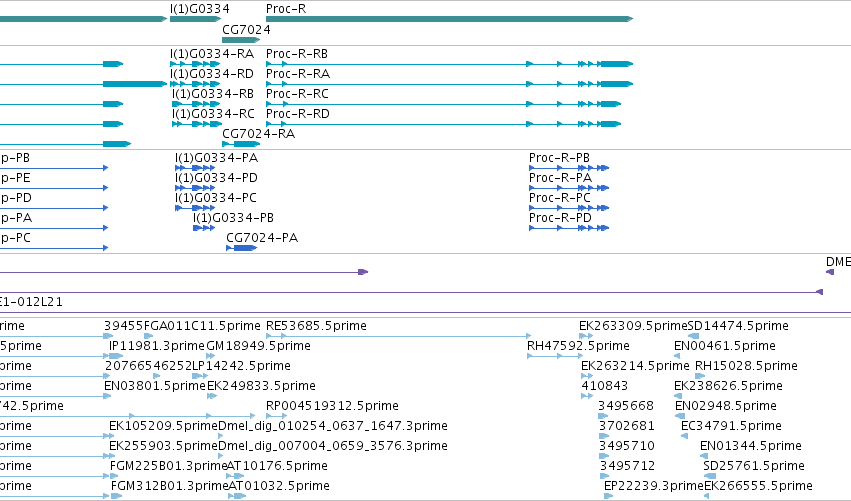
Task: Click Dmel_dig_007004_0659_3576.3prime
Action: [333, 446]
